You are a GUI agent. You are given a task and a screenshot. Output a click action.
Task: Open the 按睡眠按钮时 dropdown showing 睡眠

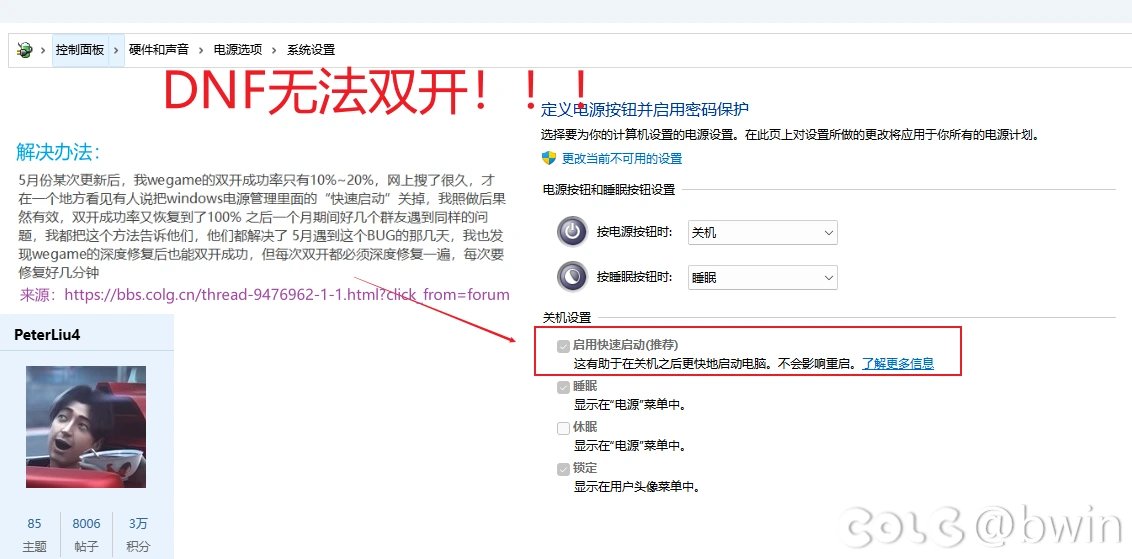pyautogui.click(x=762, y=277)
